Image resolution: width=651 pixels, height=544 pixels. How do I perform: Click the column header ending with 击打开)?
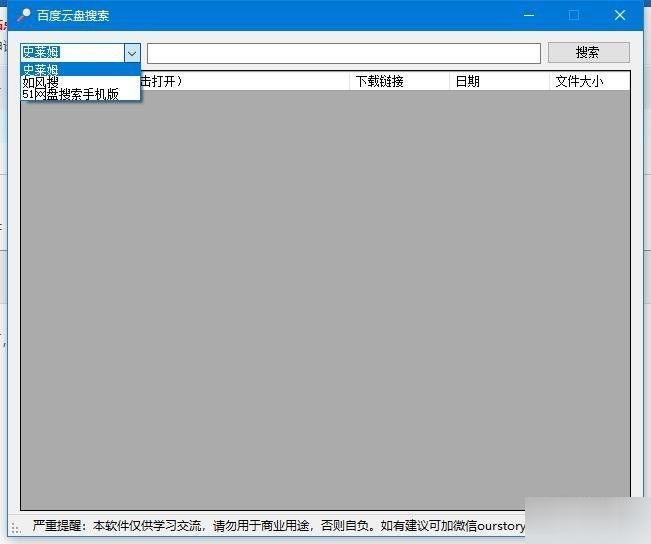245,81
